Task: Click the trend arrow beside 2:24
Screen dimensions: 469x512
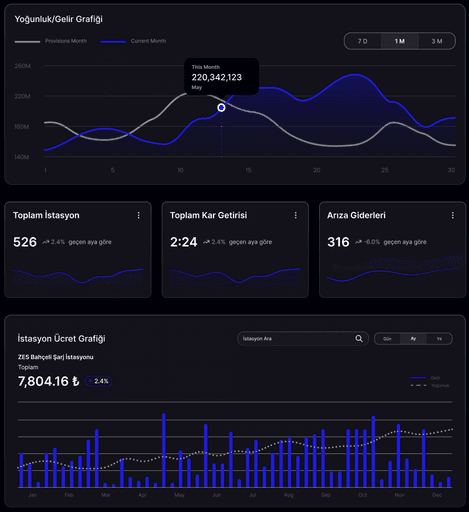Action: click(206, 242)
